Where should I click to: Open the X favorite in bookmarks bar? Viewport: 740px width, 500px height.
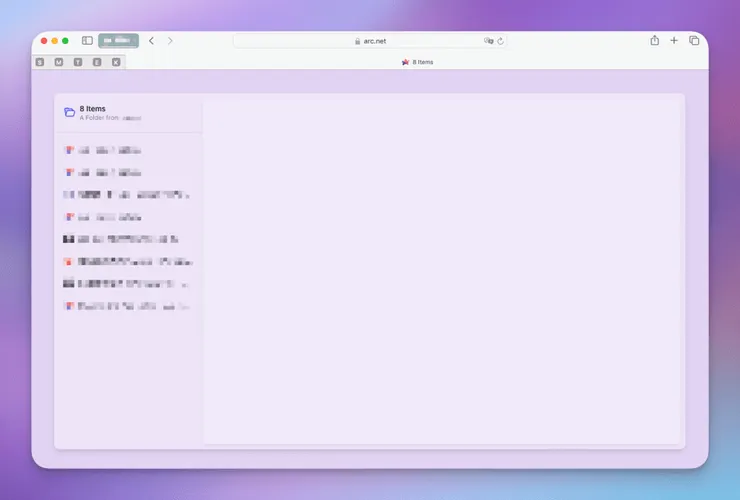point(116,62)
